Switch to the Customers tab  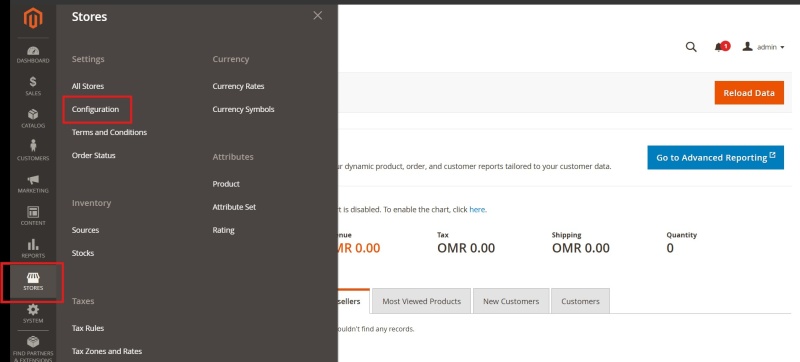pyautogui.click(x=580, y=301)
